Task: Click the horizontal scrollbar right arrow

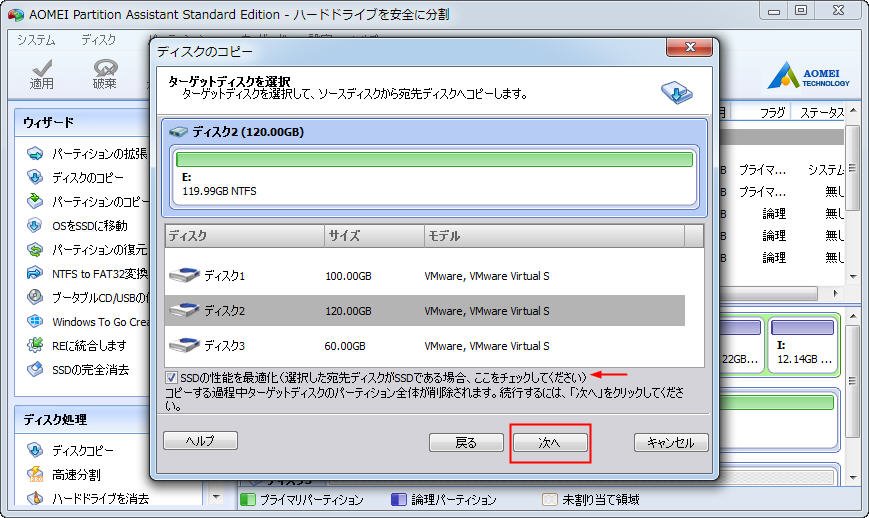Action: [835, 293]
